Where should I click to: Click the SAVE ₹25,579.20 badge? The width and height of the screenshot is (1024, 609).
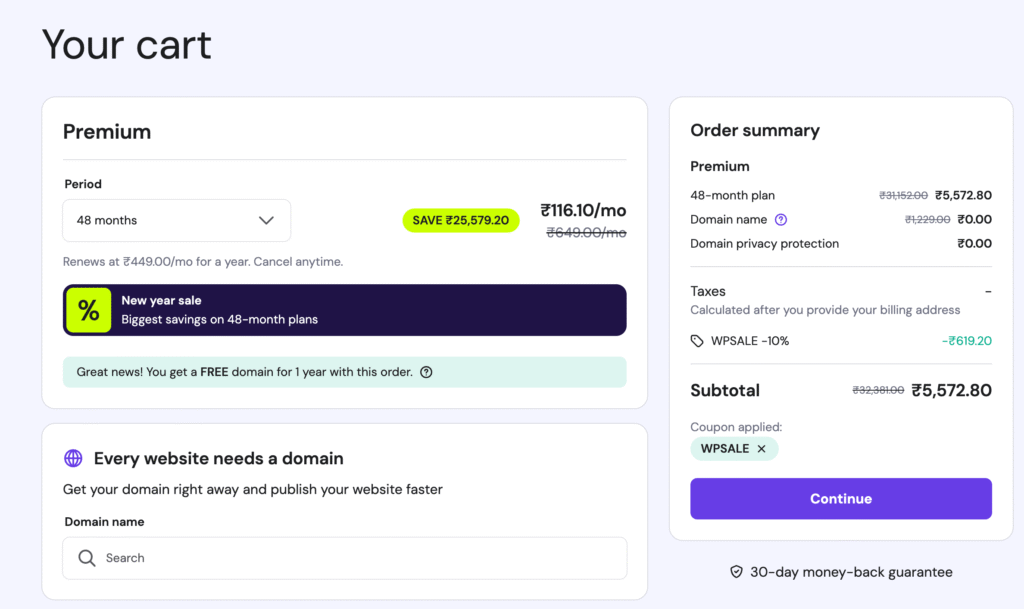[x=461, y=220]
